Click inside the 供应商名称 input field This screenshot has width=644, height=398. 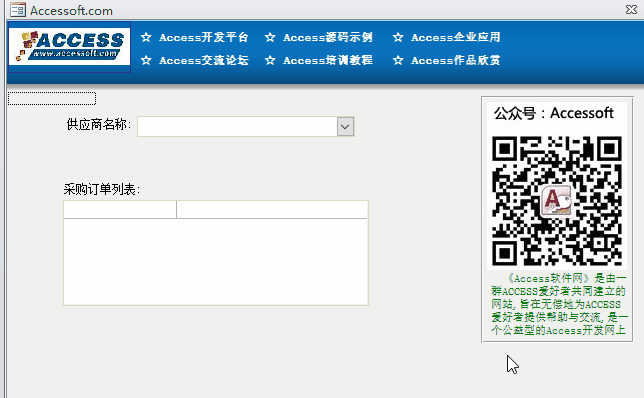[x=237, y=127]
